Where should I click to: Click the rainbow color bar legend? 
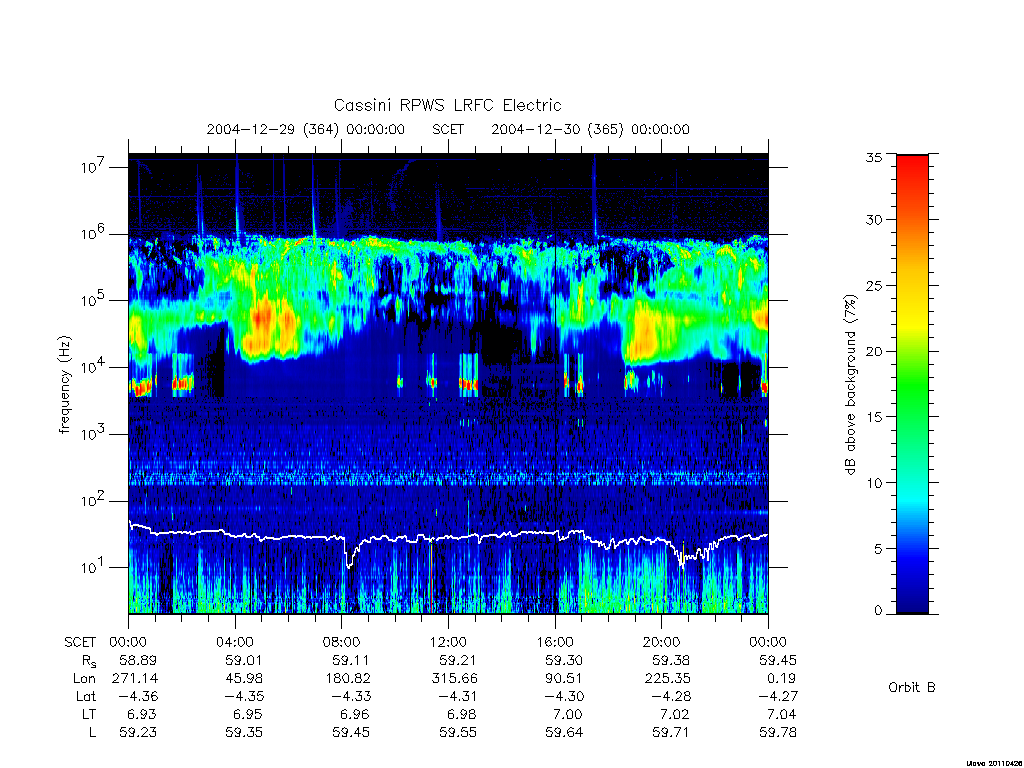pyautogui.click(x=912, y=384)
